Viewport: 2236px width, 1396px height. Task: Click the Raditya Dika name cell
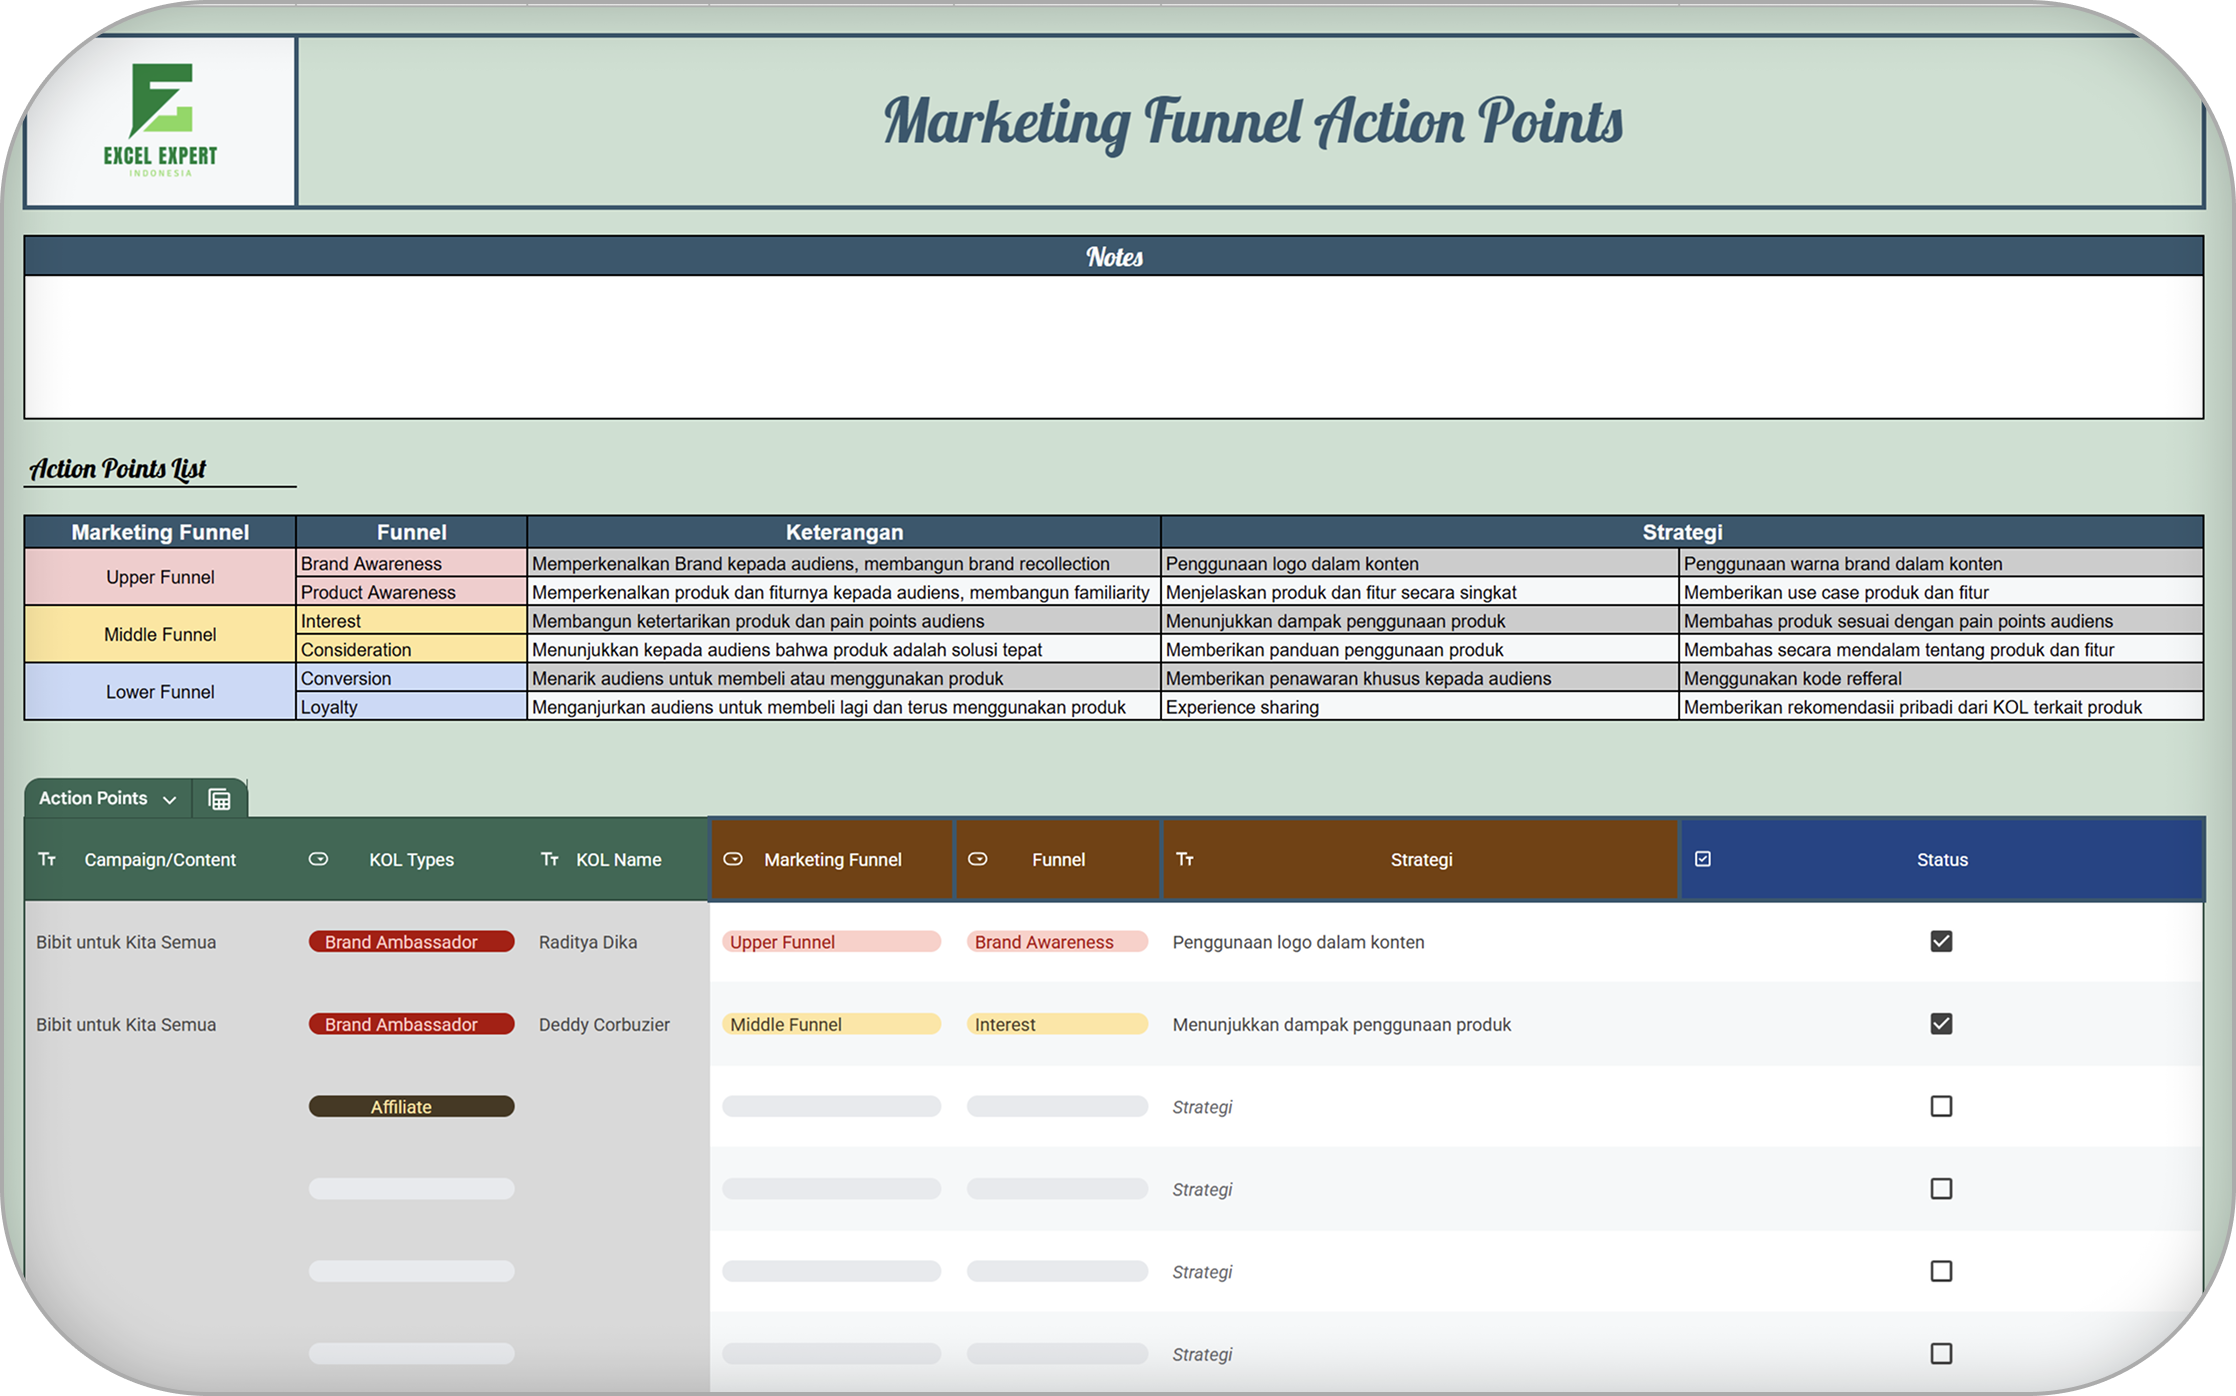pos(588,942)
